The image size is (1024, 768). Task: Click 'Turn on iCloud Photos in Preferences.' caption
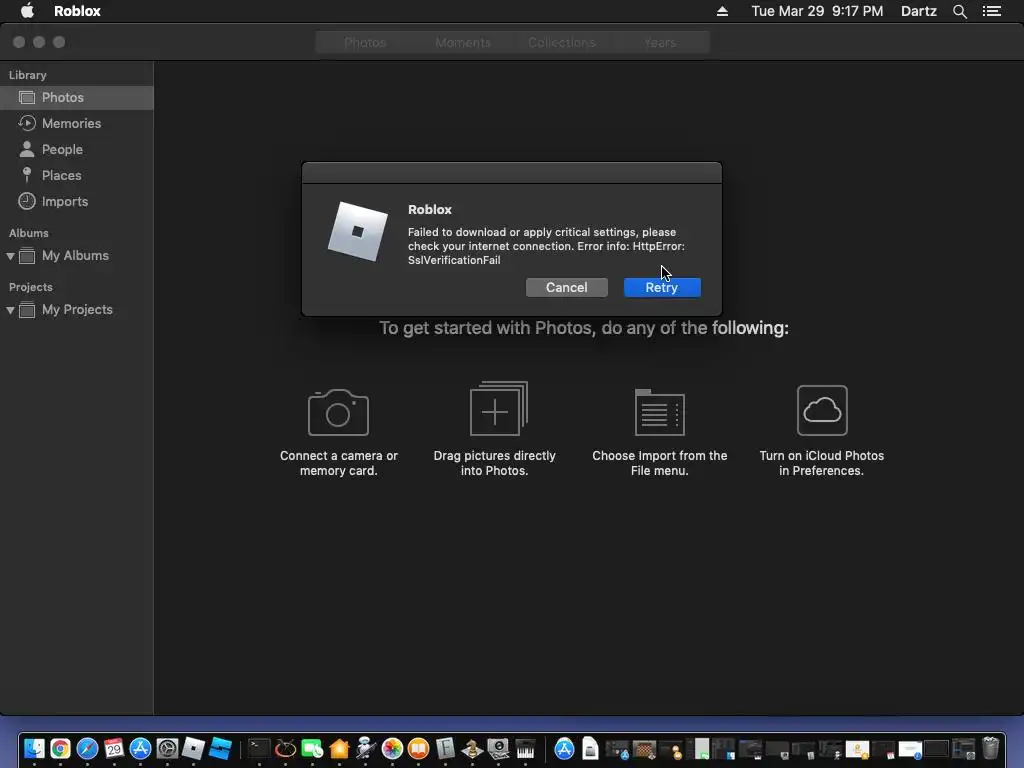coord(822,463)
